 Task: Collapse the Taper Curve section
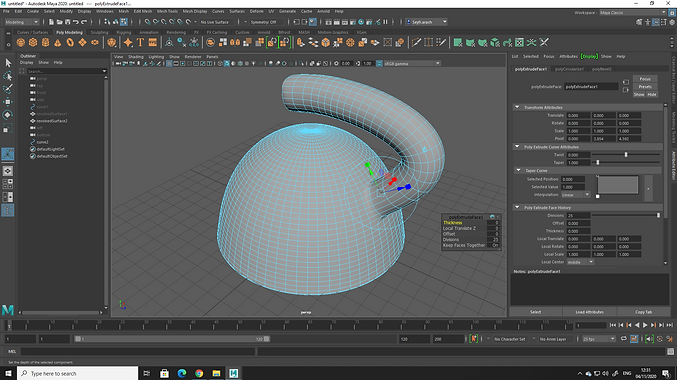518,171
